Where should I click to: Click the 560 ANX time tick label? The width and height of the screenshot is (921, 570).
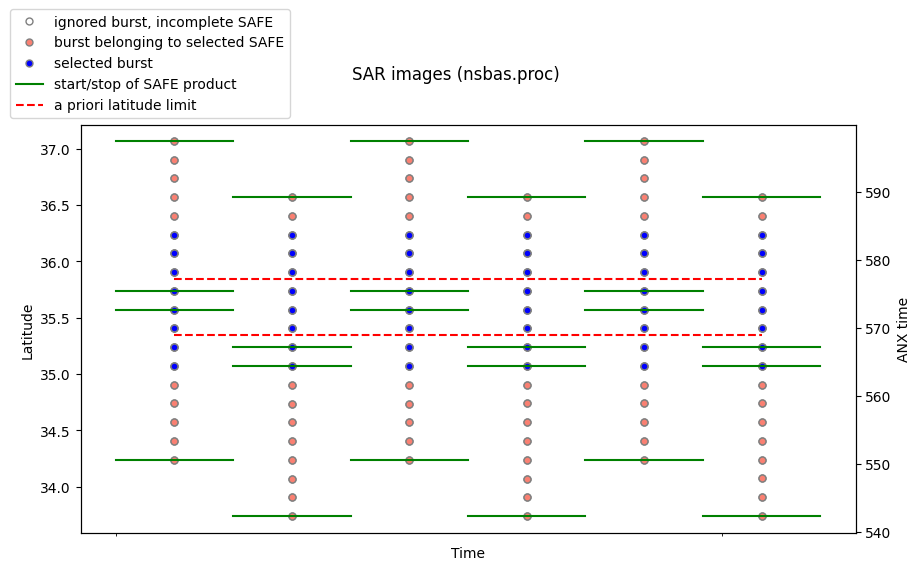(877, 397)
